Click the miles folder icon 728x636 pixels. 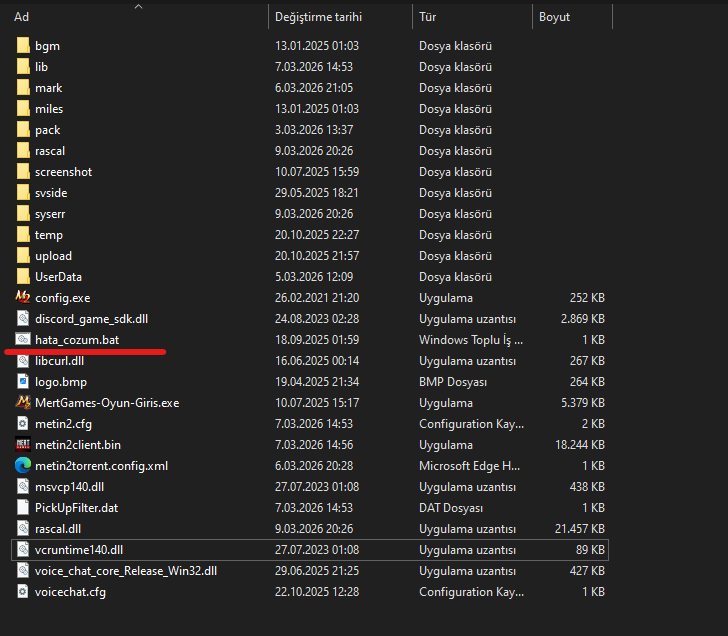click(23, 109)
